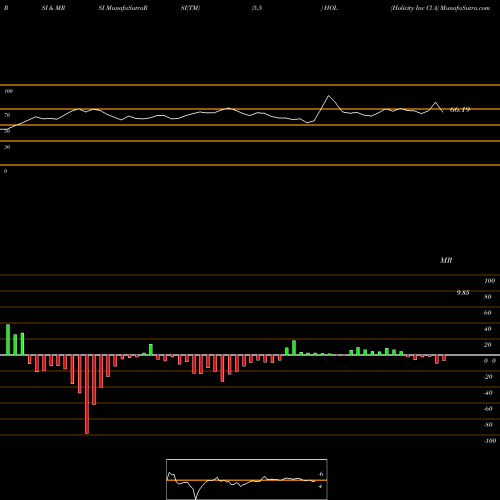Viewport: 500px width, 500px height.
Task: Click the 9.85 value in MR panel
Action: [463, 293]
